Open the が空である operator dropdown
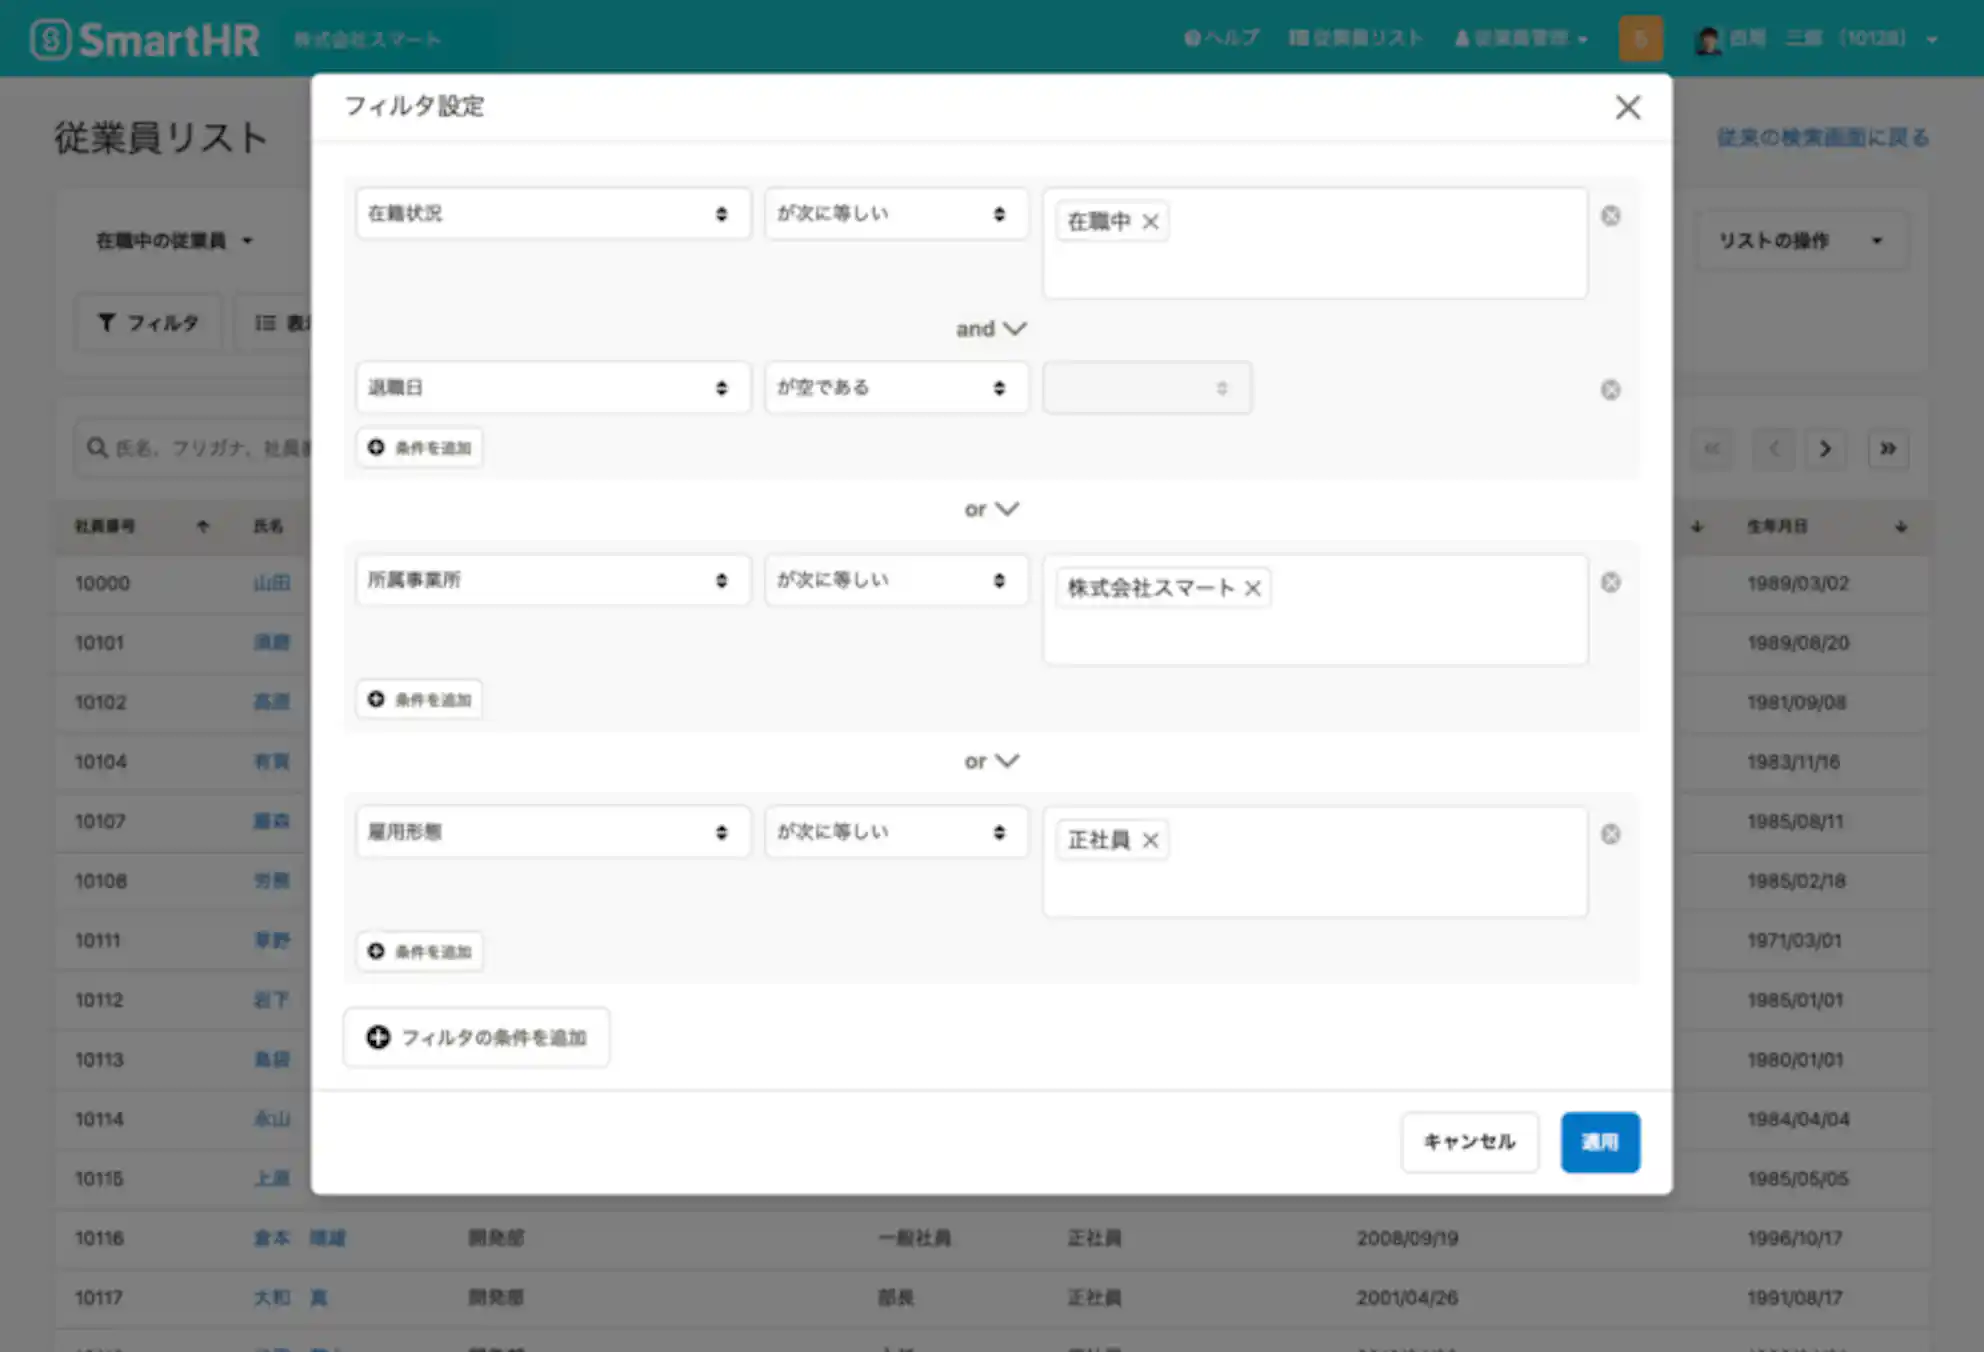1984x1352 pixels. coord(896,387)
